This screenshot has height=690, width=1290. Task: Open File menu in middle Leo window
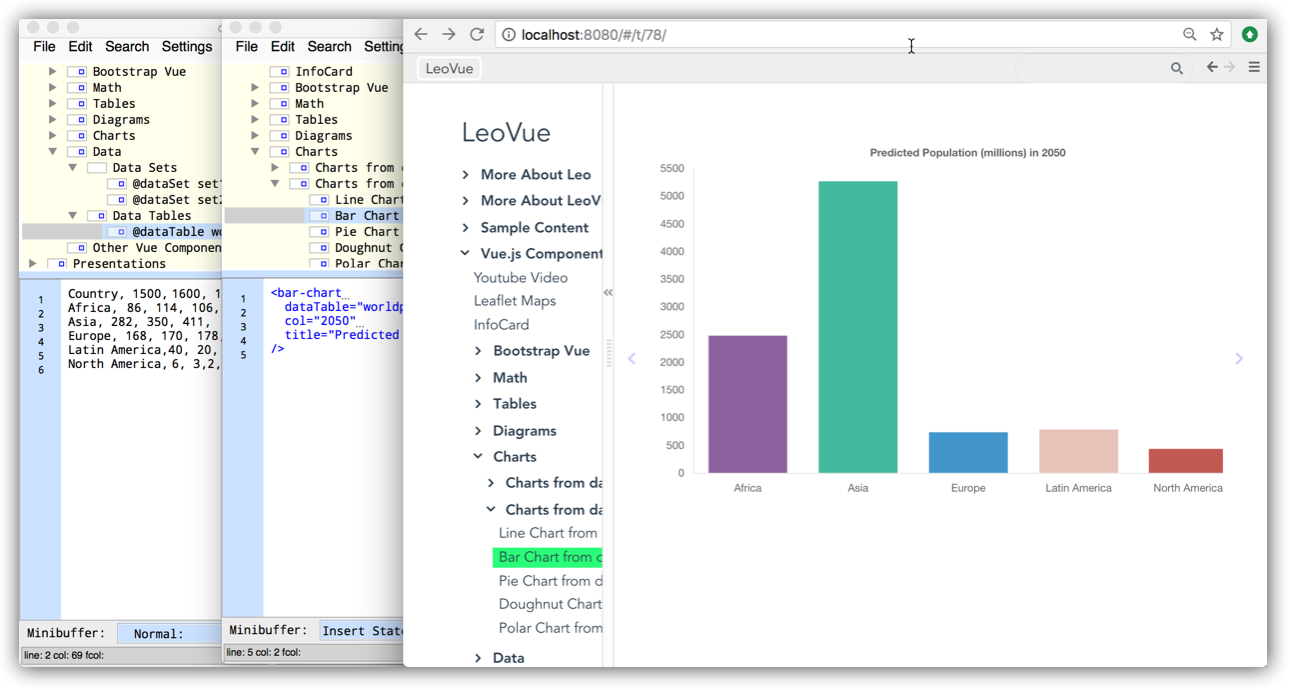246,47
